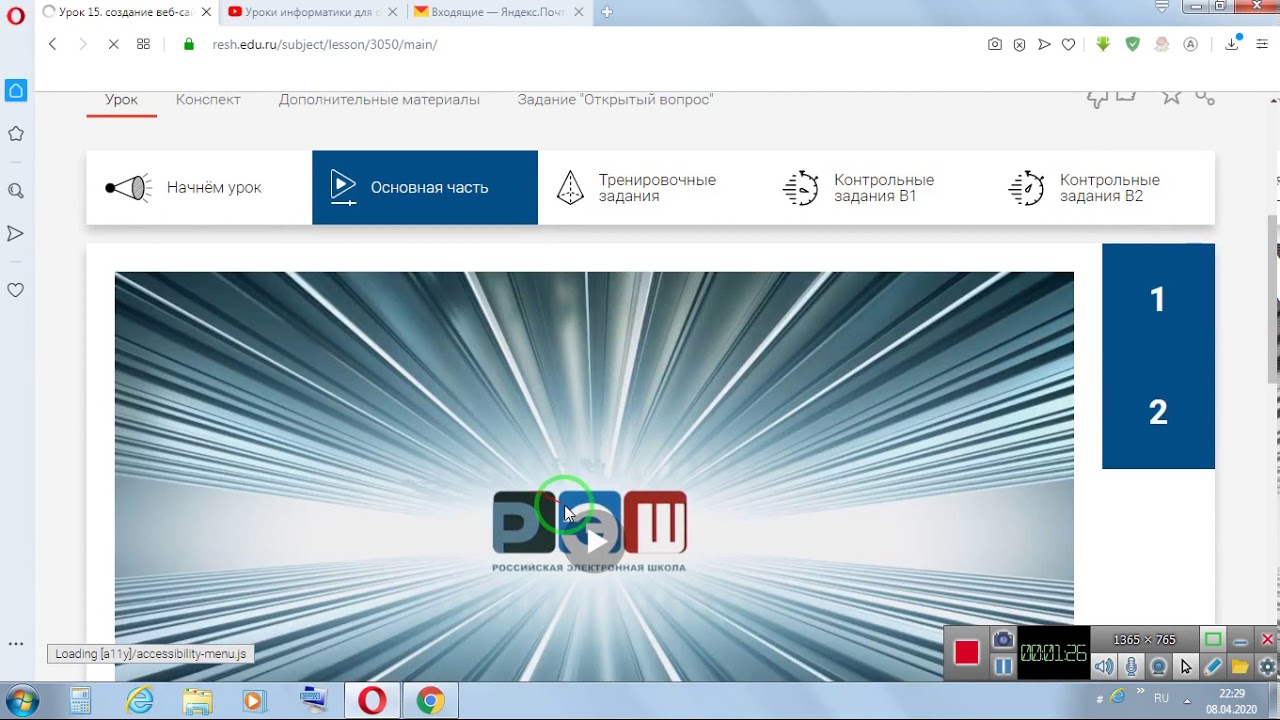Switch to the Конспект tab
Viewport: 1280px width, 720px height.
click(208, 99)
